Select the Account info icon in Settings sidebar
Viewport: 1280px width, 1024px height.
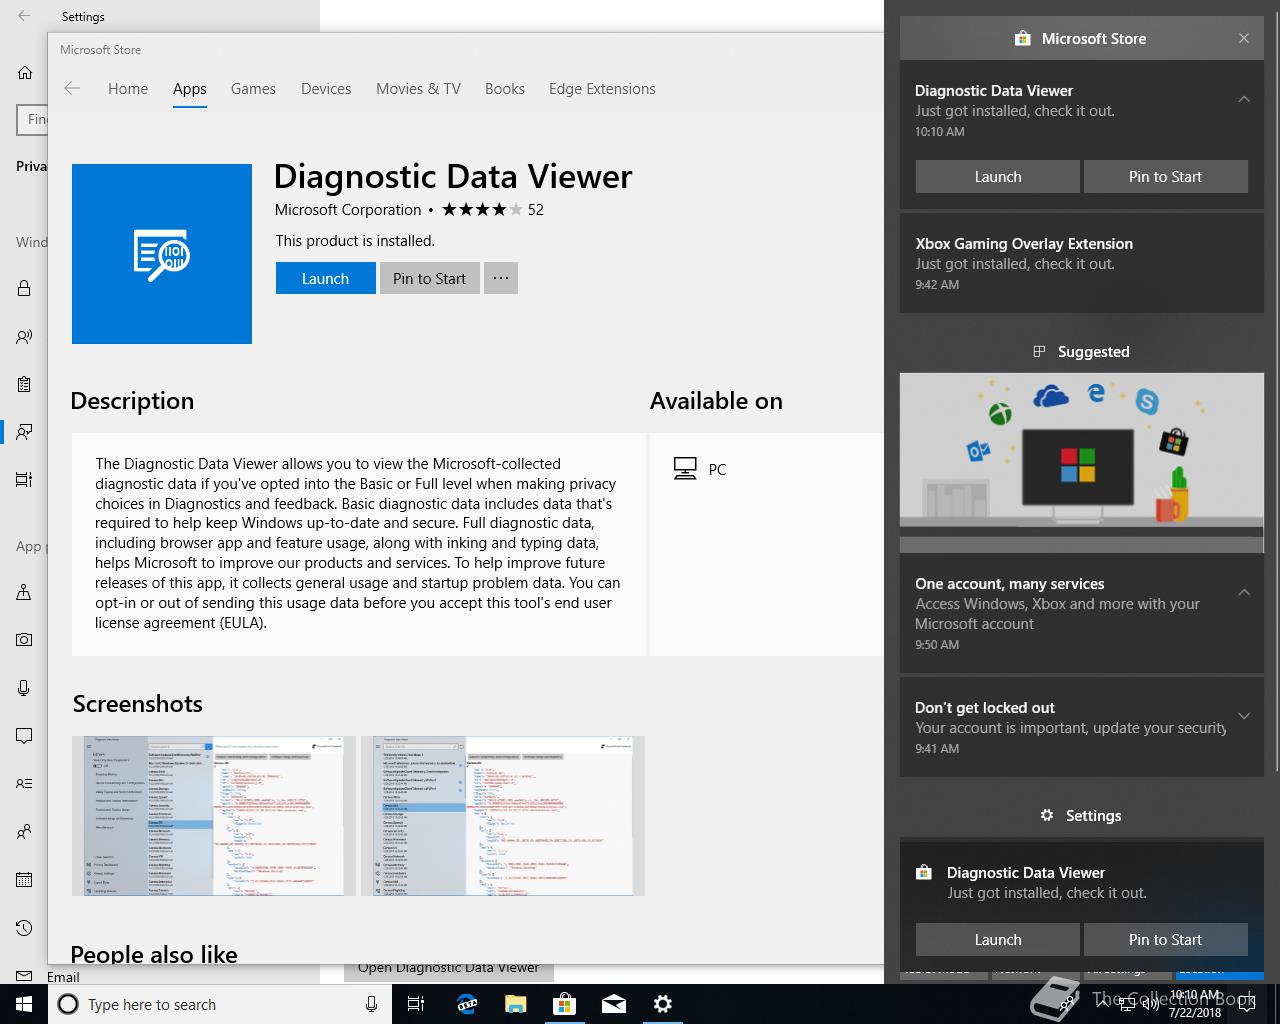(x=24, y=784)
